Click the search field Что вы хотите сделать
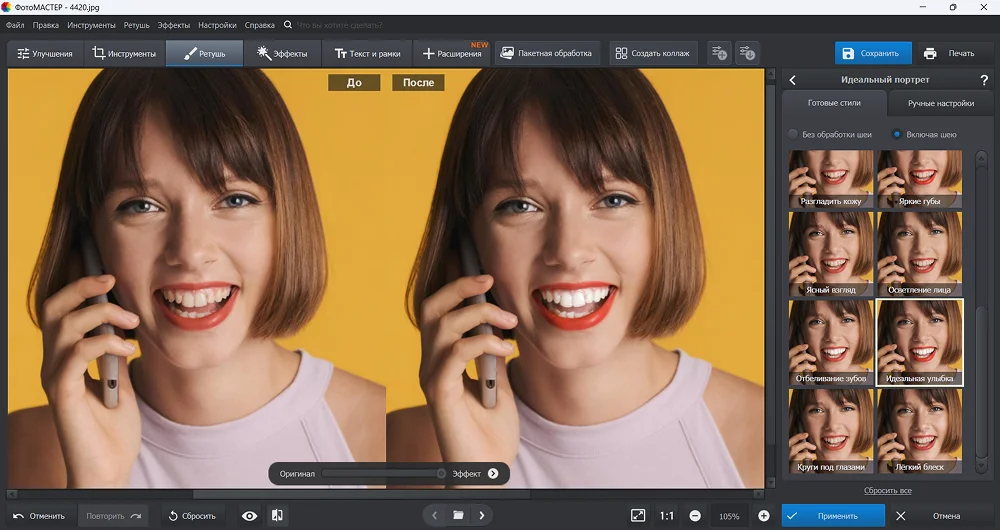The width and height of the screenshot is (1000, 530). point(340,25)
